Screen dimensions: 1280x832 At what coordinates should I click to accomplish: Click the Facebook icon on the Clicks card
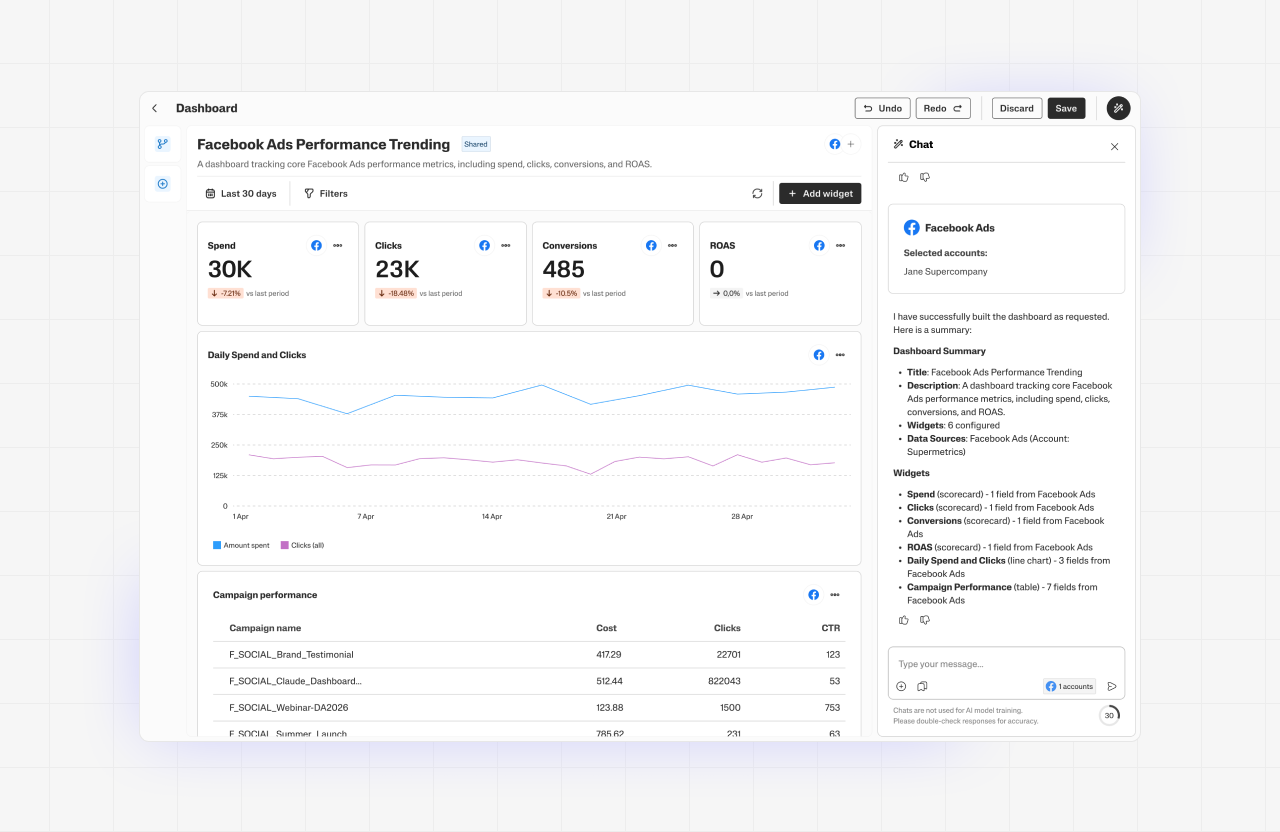pos(484,245)
